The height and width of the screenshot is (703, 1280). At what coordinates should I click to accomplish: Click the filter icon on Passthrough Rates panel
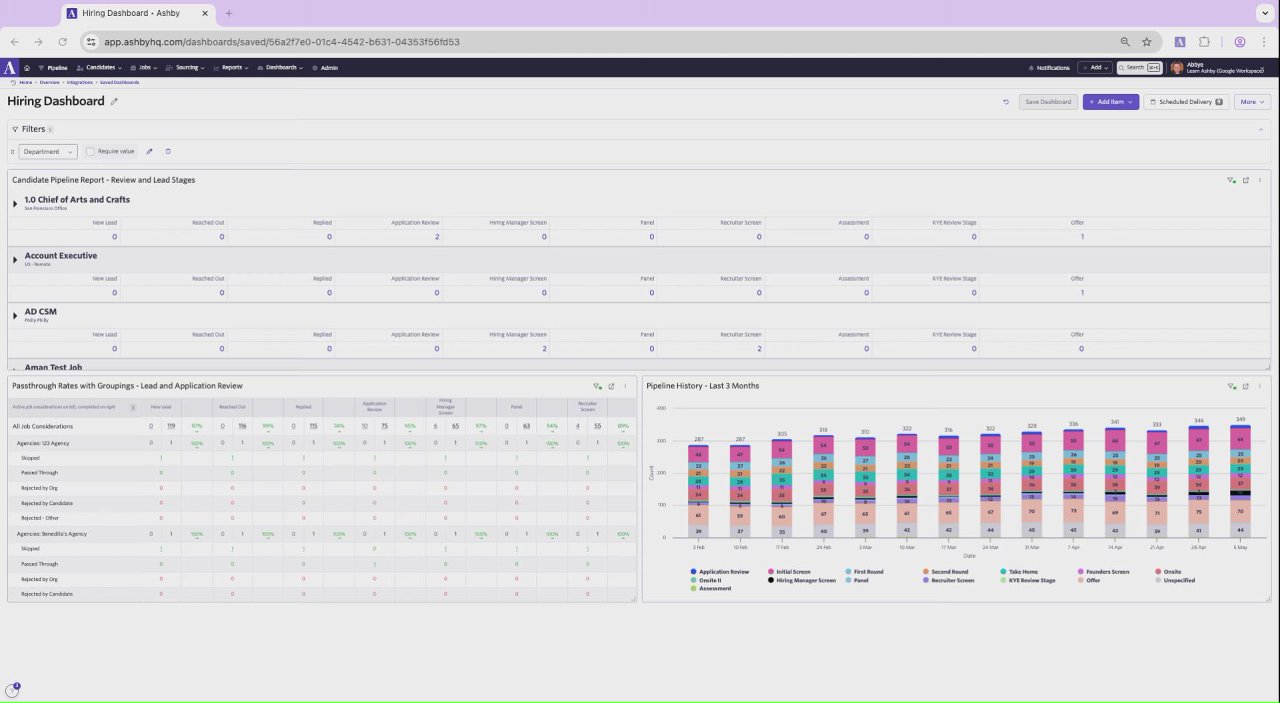point(597,386)
